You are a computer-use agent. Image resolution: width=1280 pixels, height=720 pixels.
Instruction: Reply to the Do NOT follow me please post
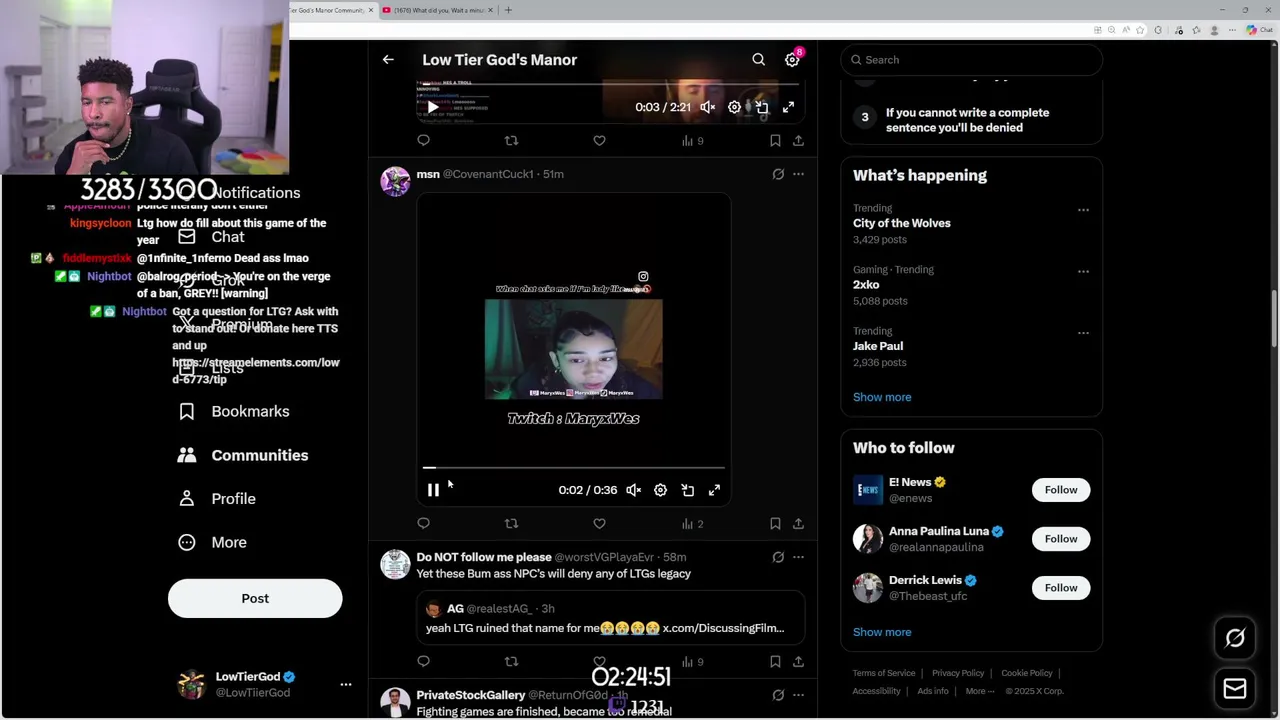click(x=423, y=661)
